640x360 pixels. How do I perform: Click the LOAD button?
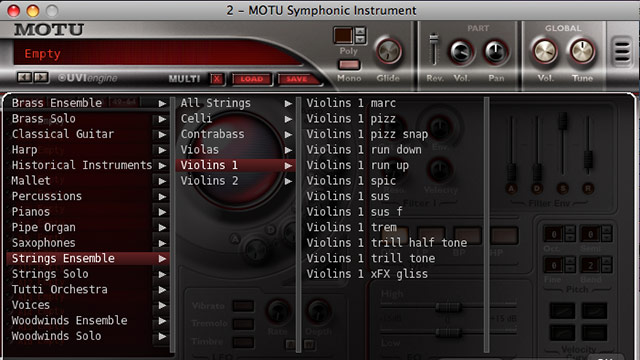point(251,79)
